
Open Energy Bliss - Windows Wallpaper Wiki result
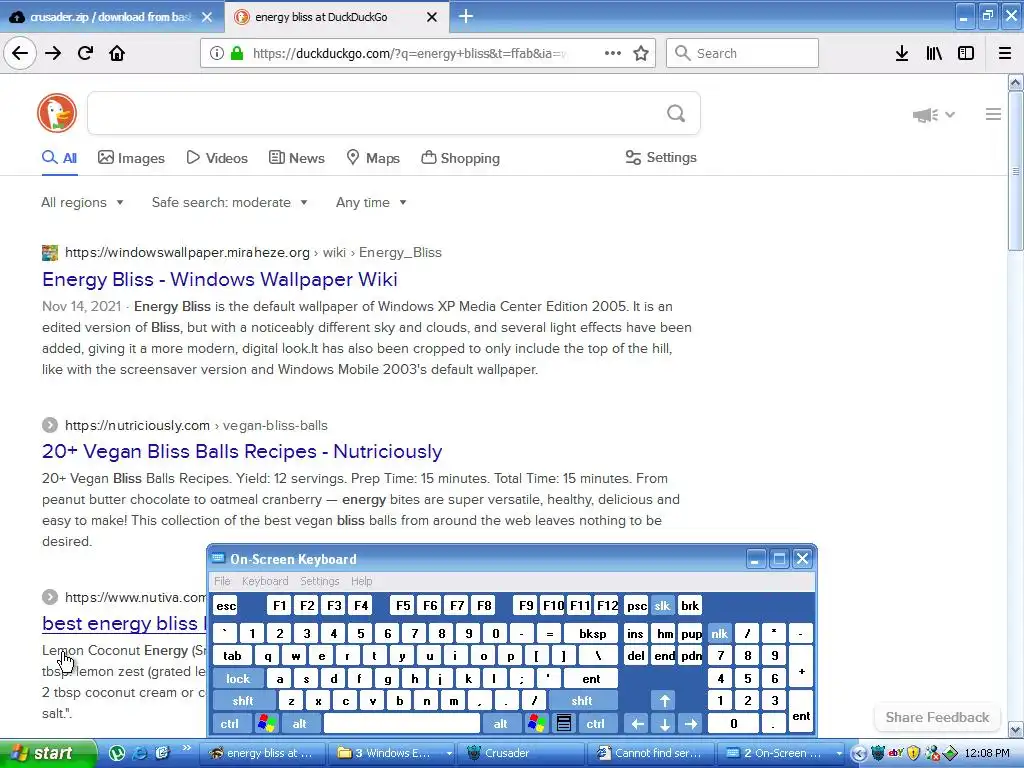(219, 280)
